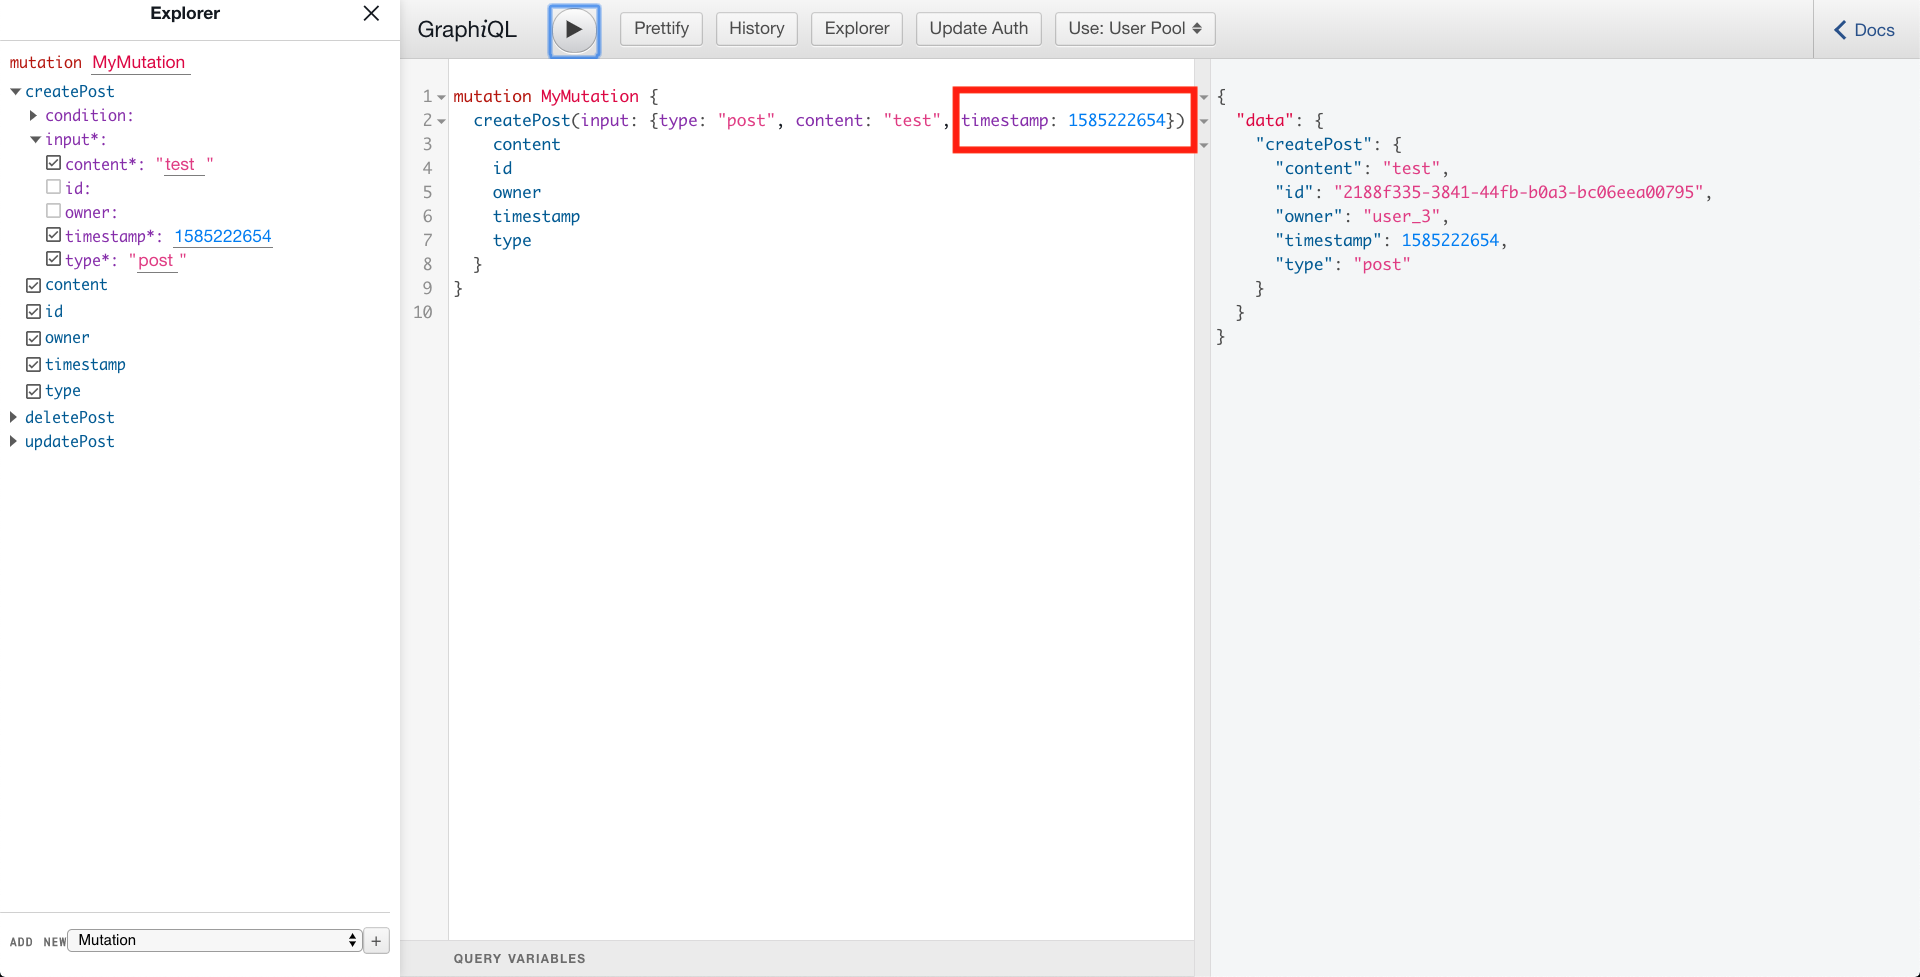Expand the deletePost mutation

pos(14,417)
